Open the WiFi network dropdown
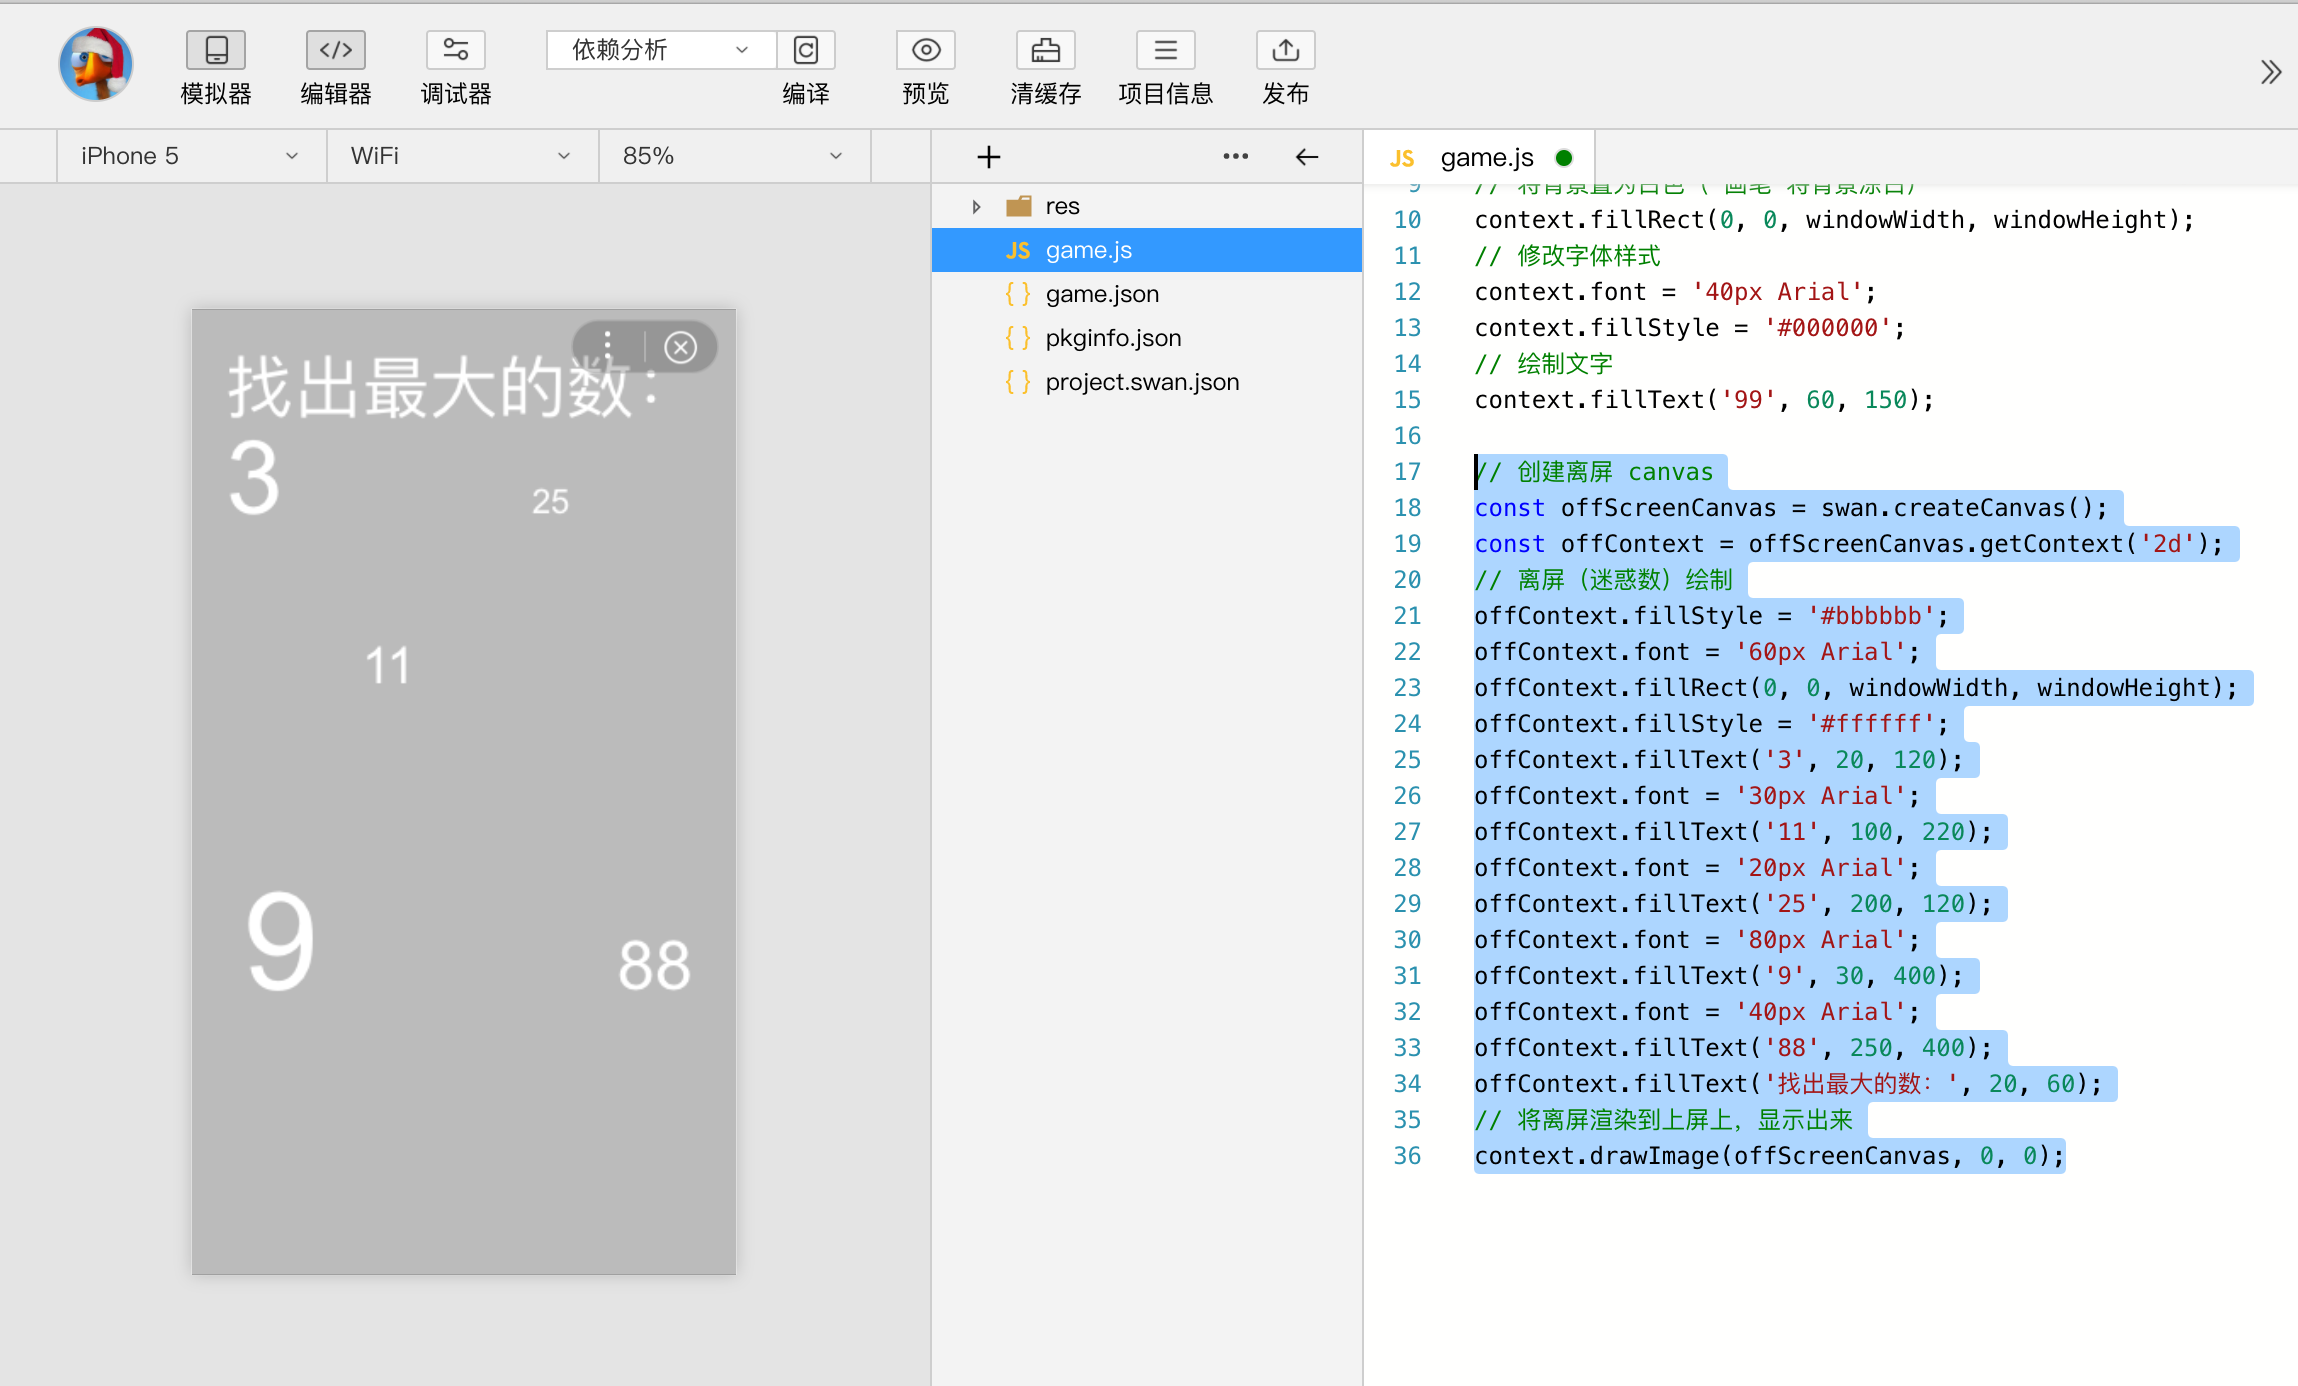This screenshot has height=1386, width=2298. point(462,156)
